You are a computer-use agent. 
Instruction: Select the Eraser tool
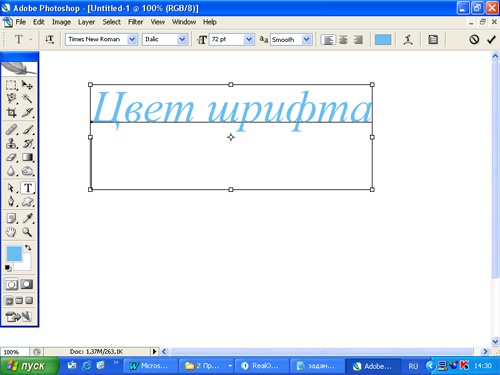tap(11, 157)
